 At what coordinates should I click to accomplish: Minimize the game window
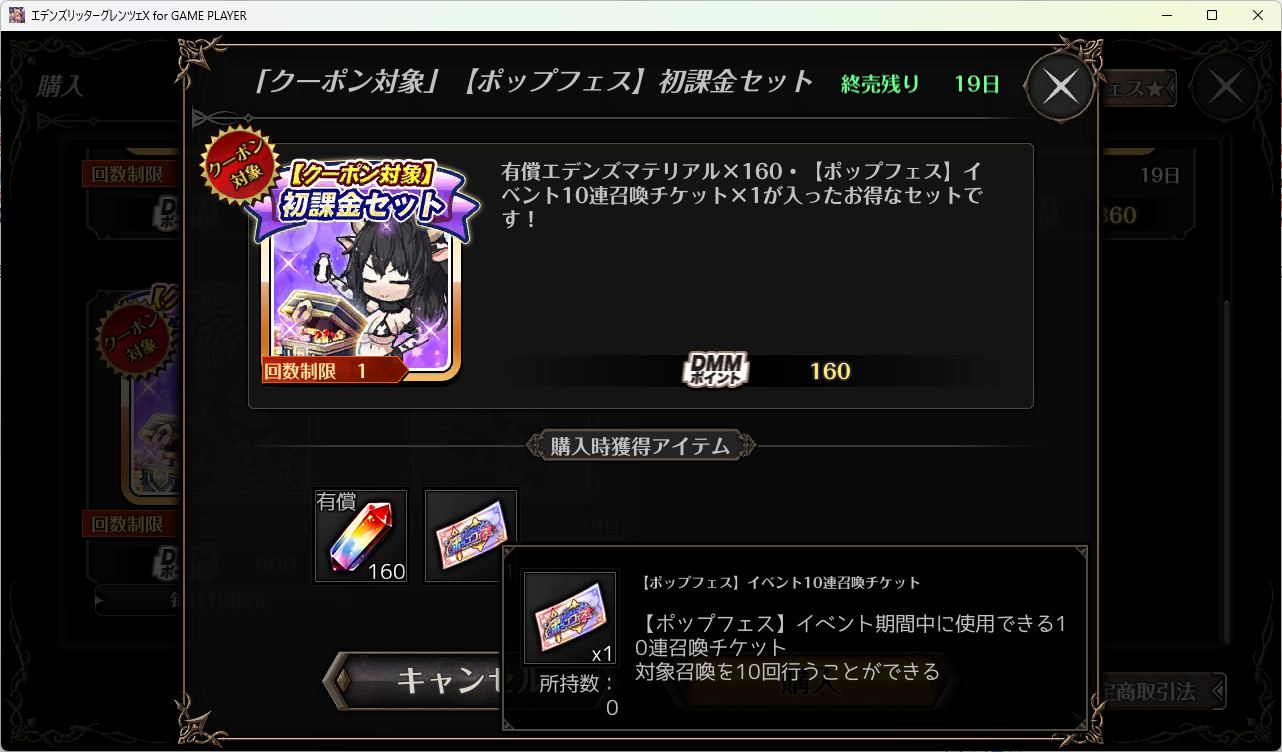[1166, 15]
